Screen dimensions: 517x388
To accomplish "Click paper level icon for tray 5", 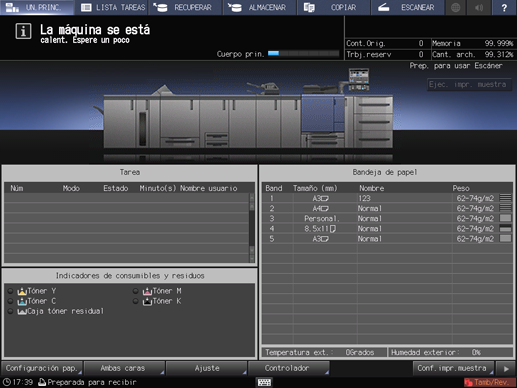I will coord(506,238).
